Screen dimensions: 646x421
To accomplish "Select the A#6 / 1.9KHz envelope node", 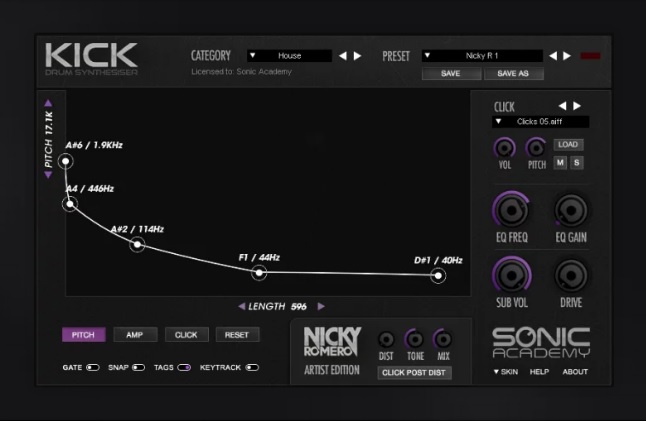I will pos(66,161).
